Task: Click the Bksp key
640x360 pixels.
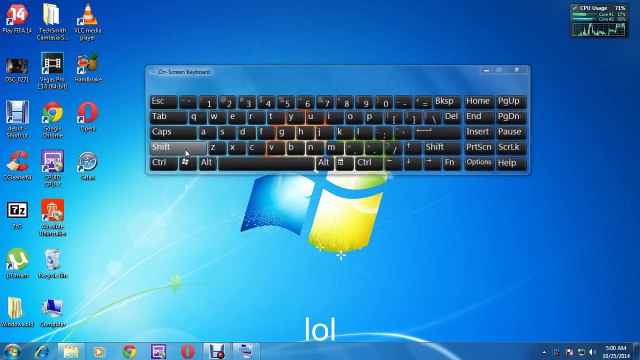Action: tap(447, 102)
